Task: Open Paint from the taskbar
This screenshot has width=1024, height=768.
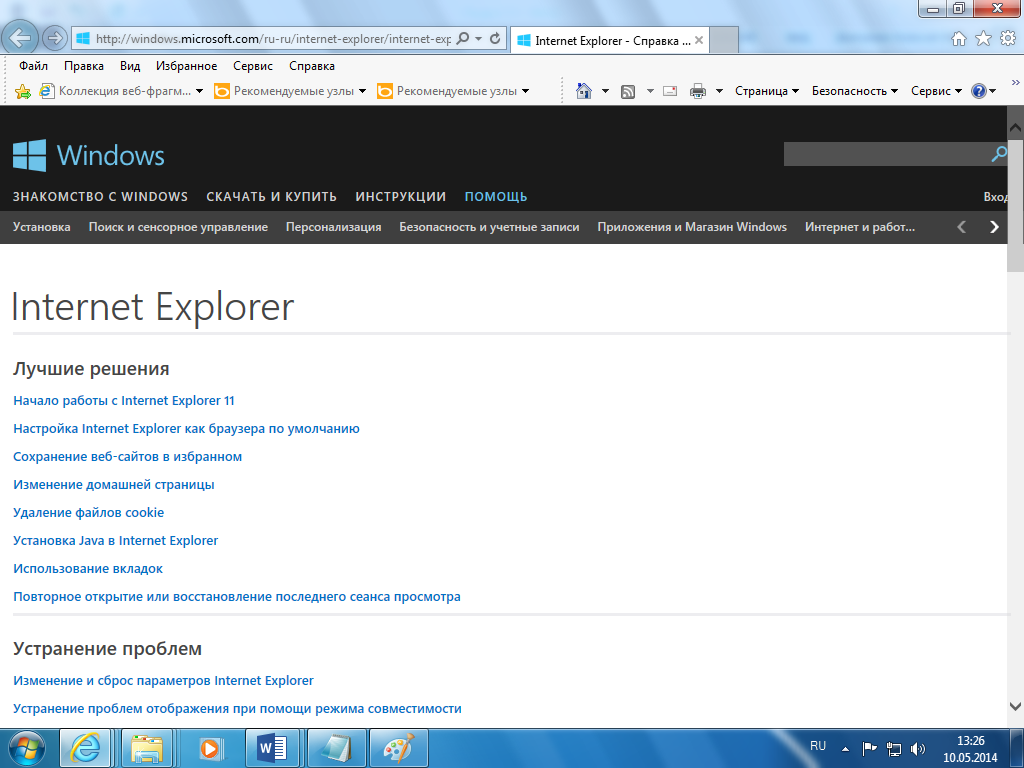Action: click(399, 748)
